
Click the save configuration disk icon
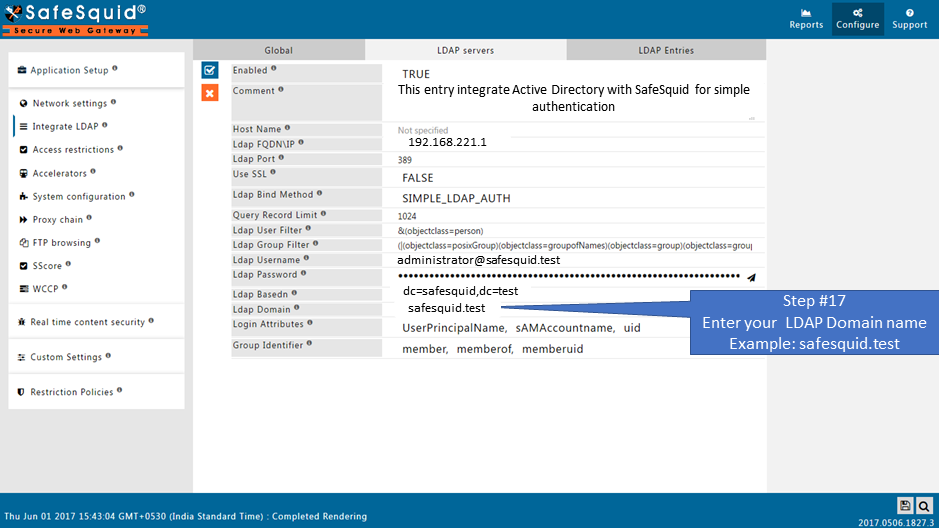[x=905, y=506]
